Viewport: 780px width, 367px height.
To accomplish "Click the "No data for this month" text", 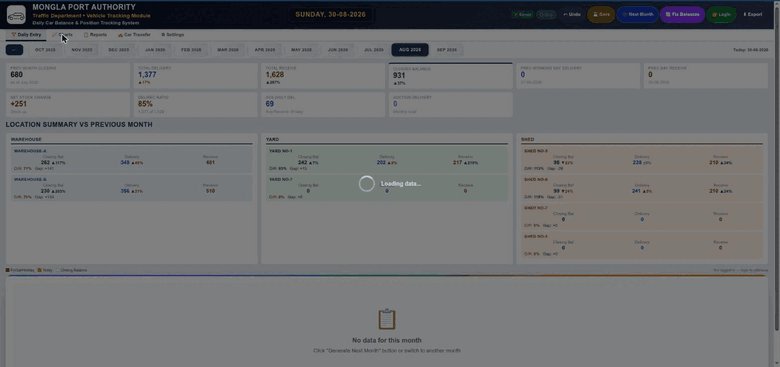I will click(387, 341).
